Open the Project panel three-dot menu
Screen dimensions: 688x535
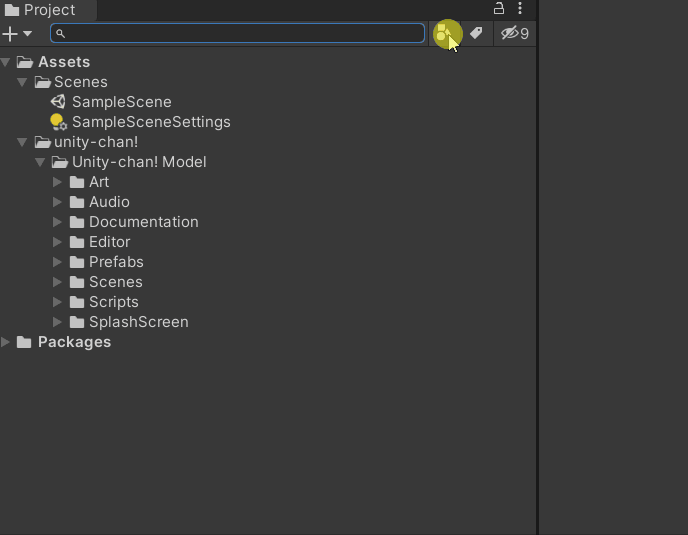tap(520, 8)
